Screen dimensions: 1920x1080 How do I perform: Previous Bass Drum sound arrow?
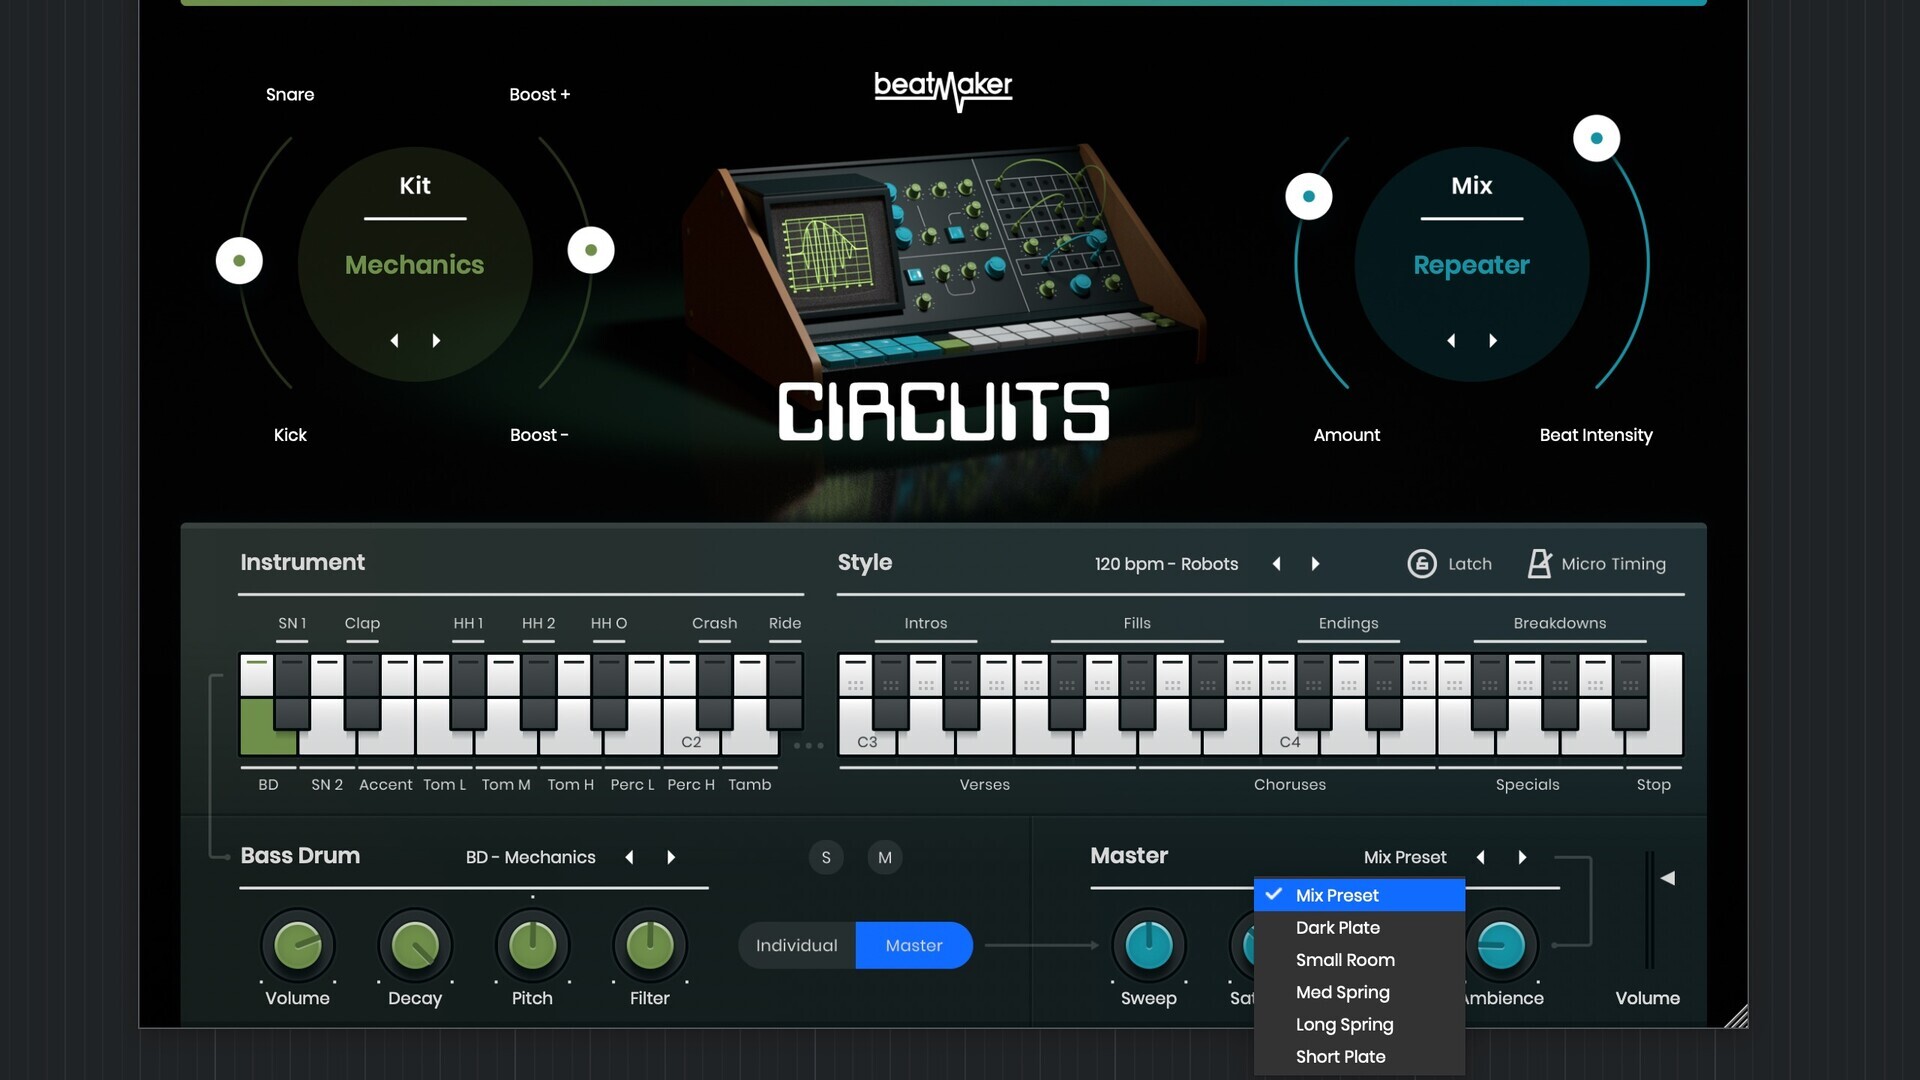tap(629, 858)
